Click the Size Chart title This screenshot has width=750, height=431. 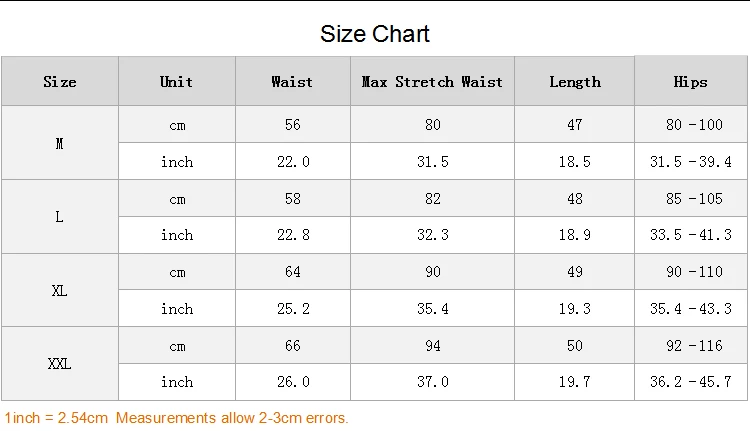point(375,34)
